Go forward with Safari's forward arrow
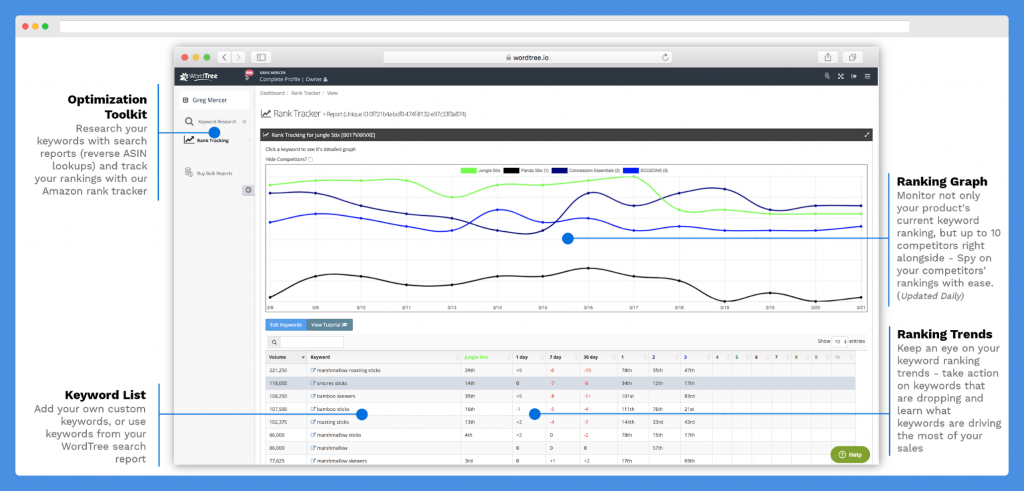 (239, 57)
